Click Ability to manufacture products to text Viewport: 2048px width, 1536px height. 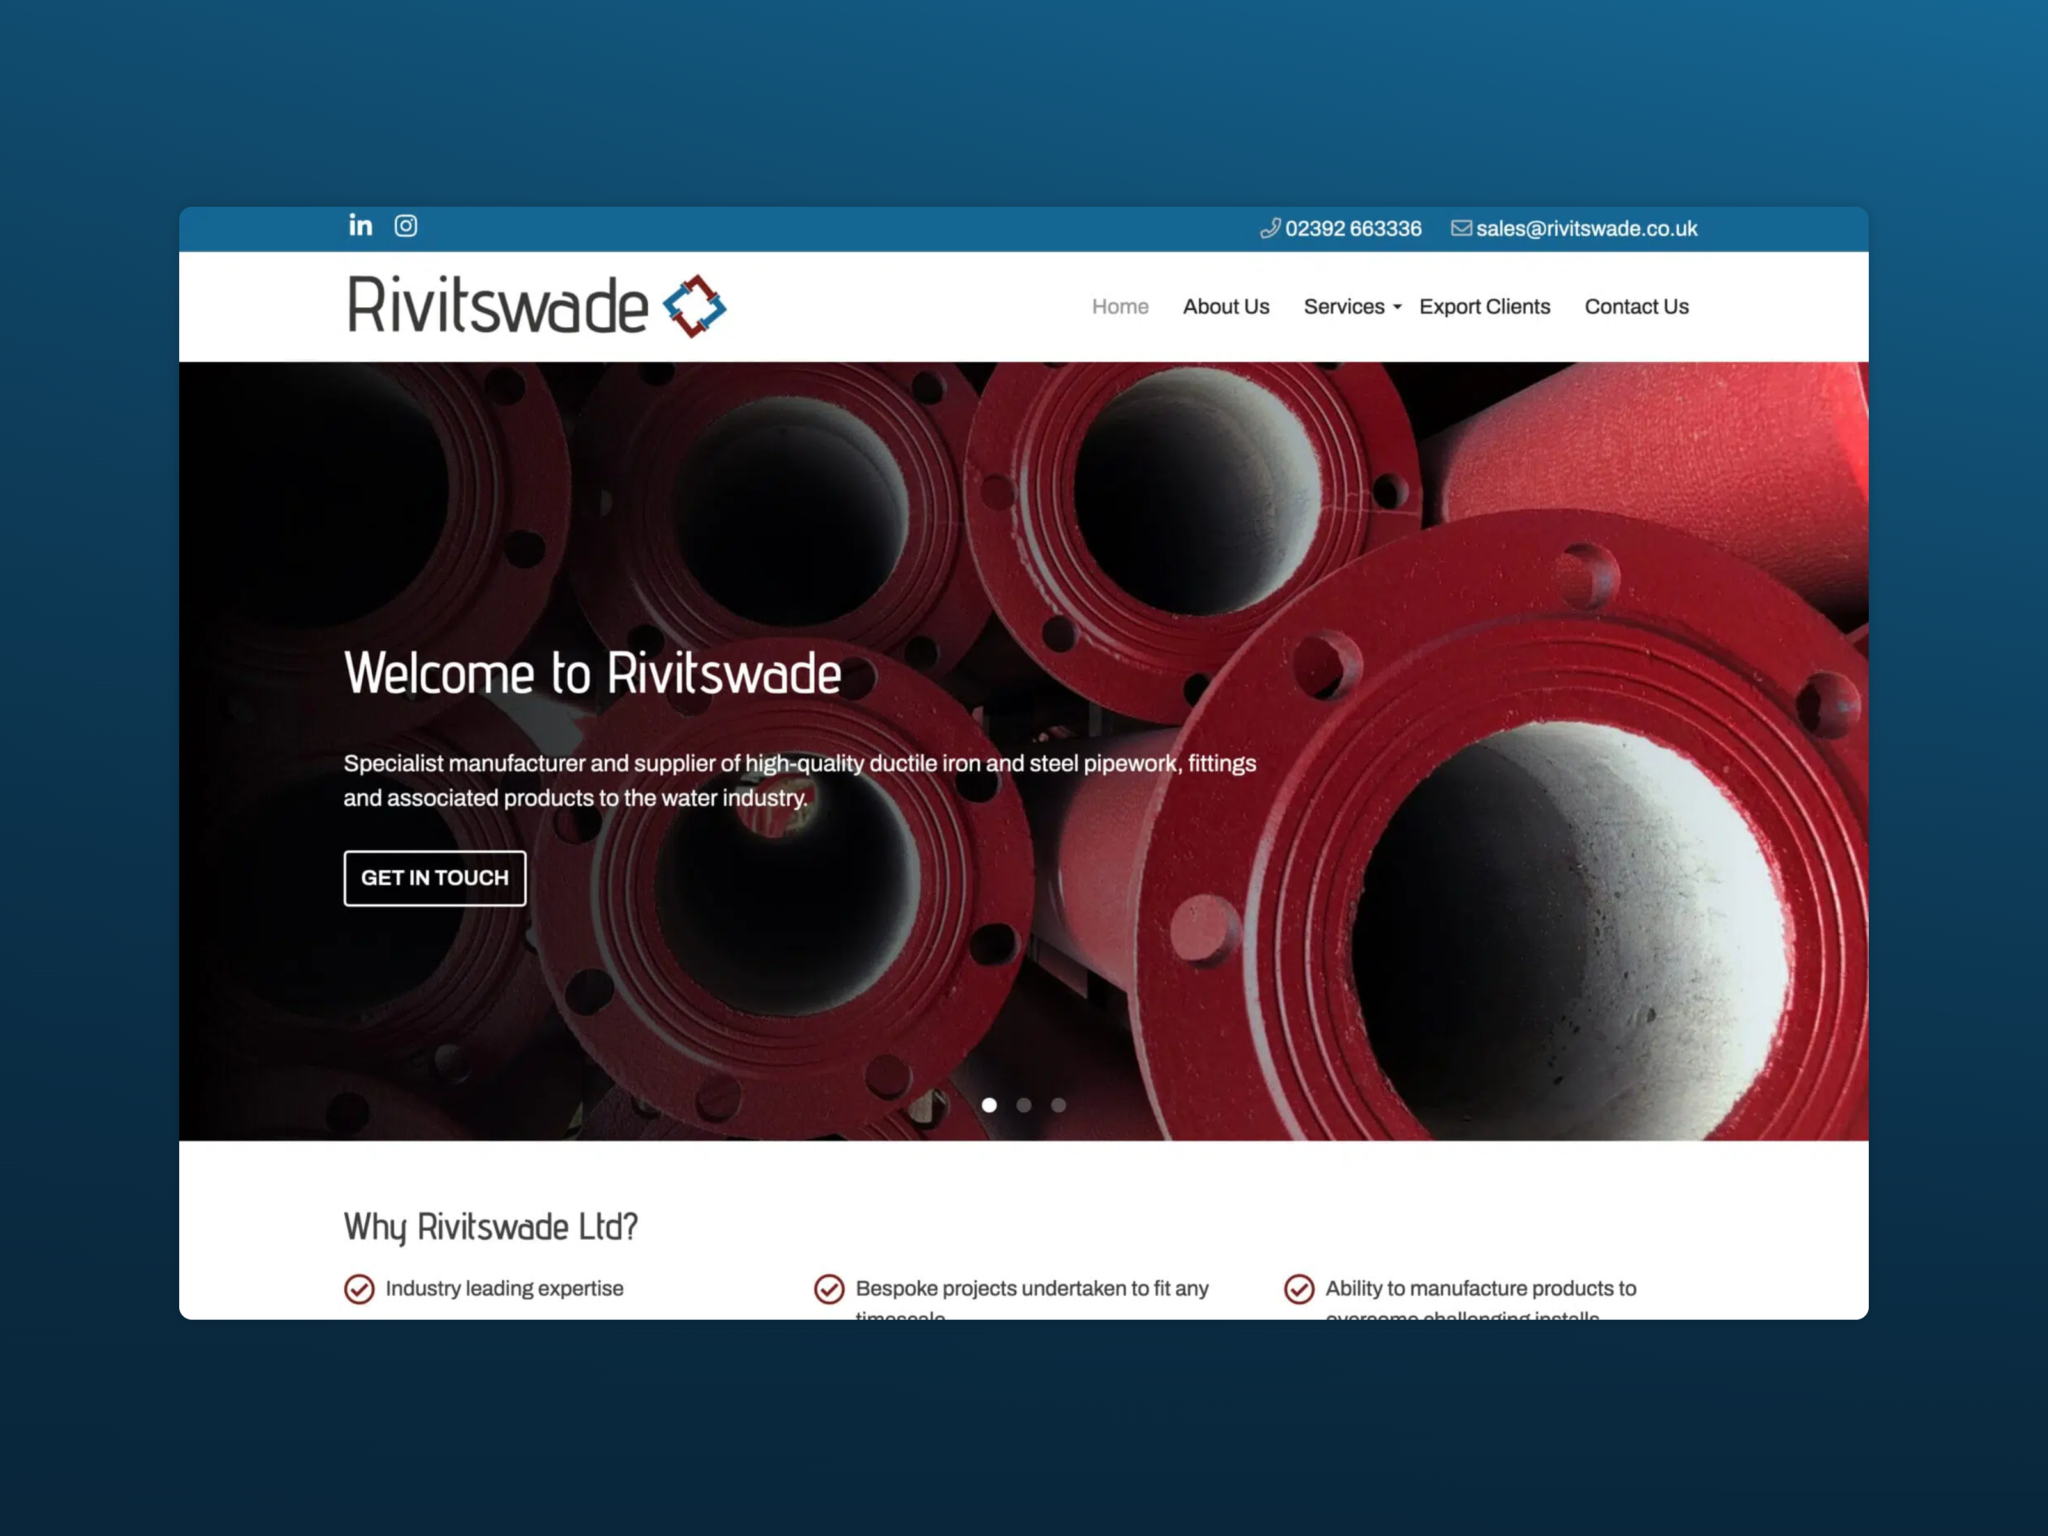pos(1481,1289)
